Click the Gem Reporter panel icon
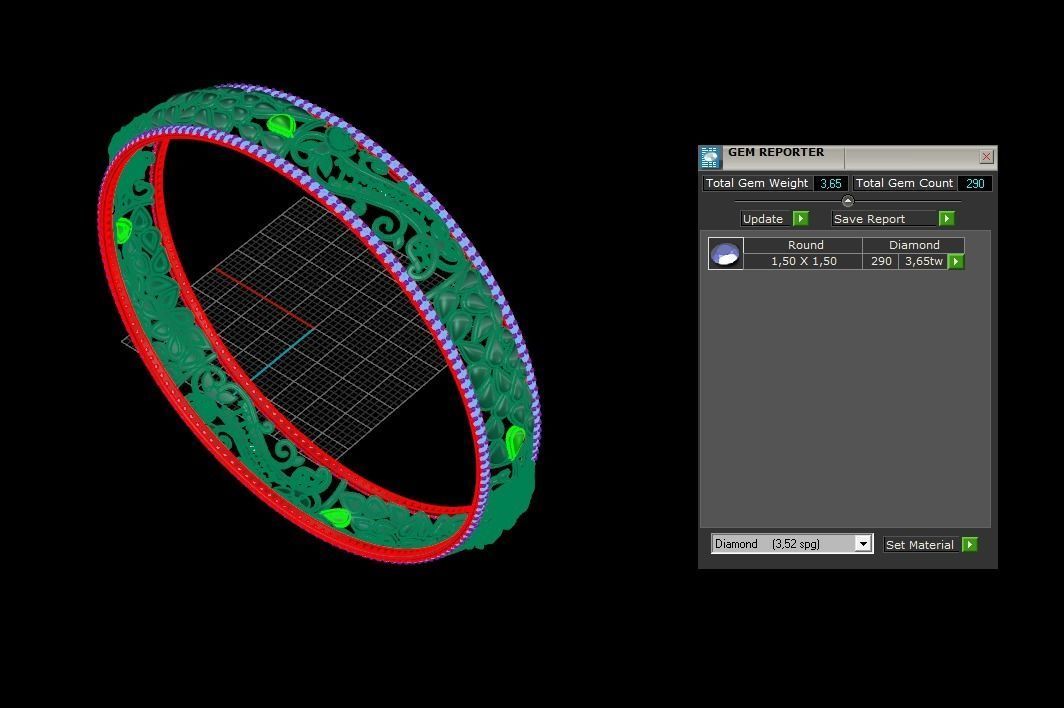 pos(710,157)
